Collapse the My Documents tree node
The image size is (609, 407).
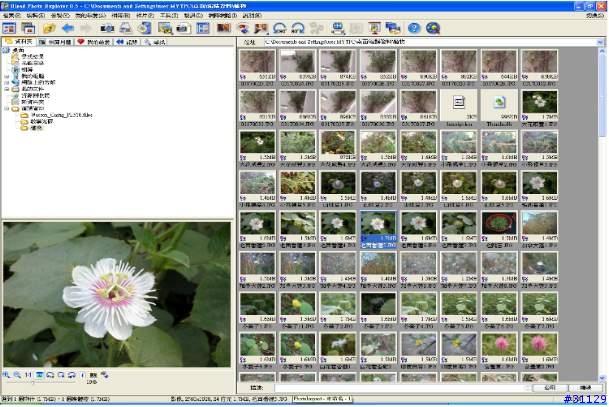(x=7, y=89)
